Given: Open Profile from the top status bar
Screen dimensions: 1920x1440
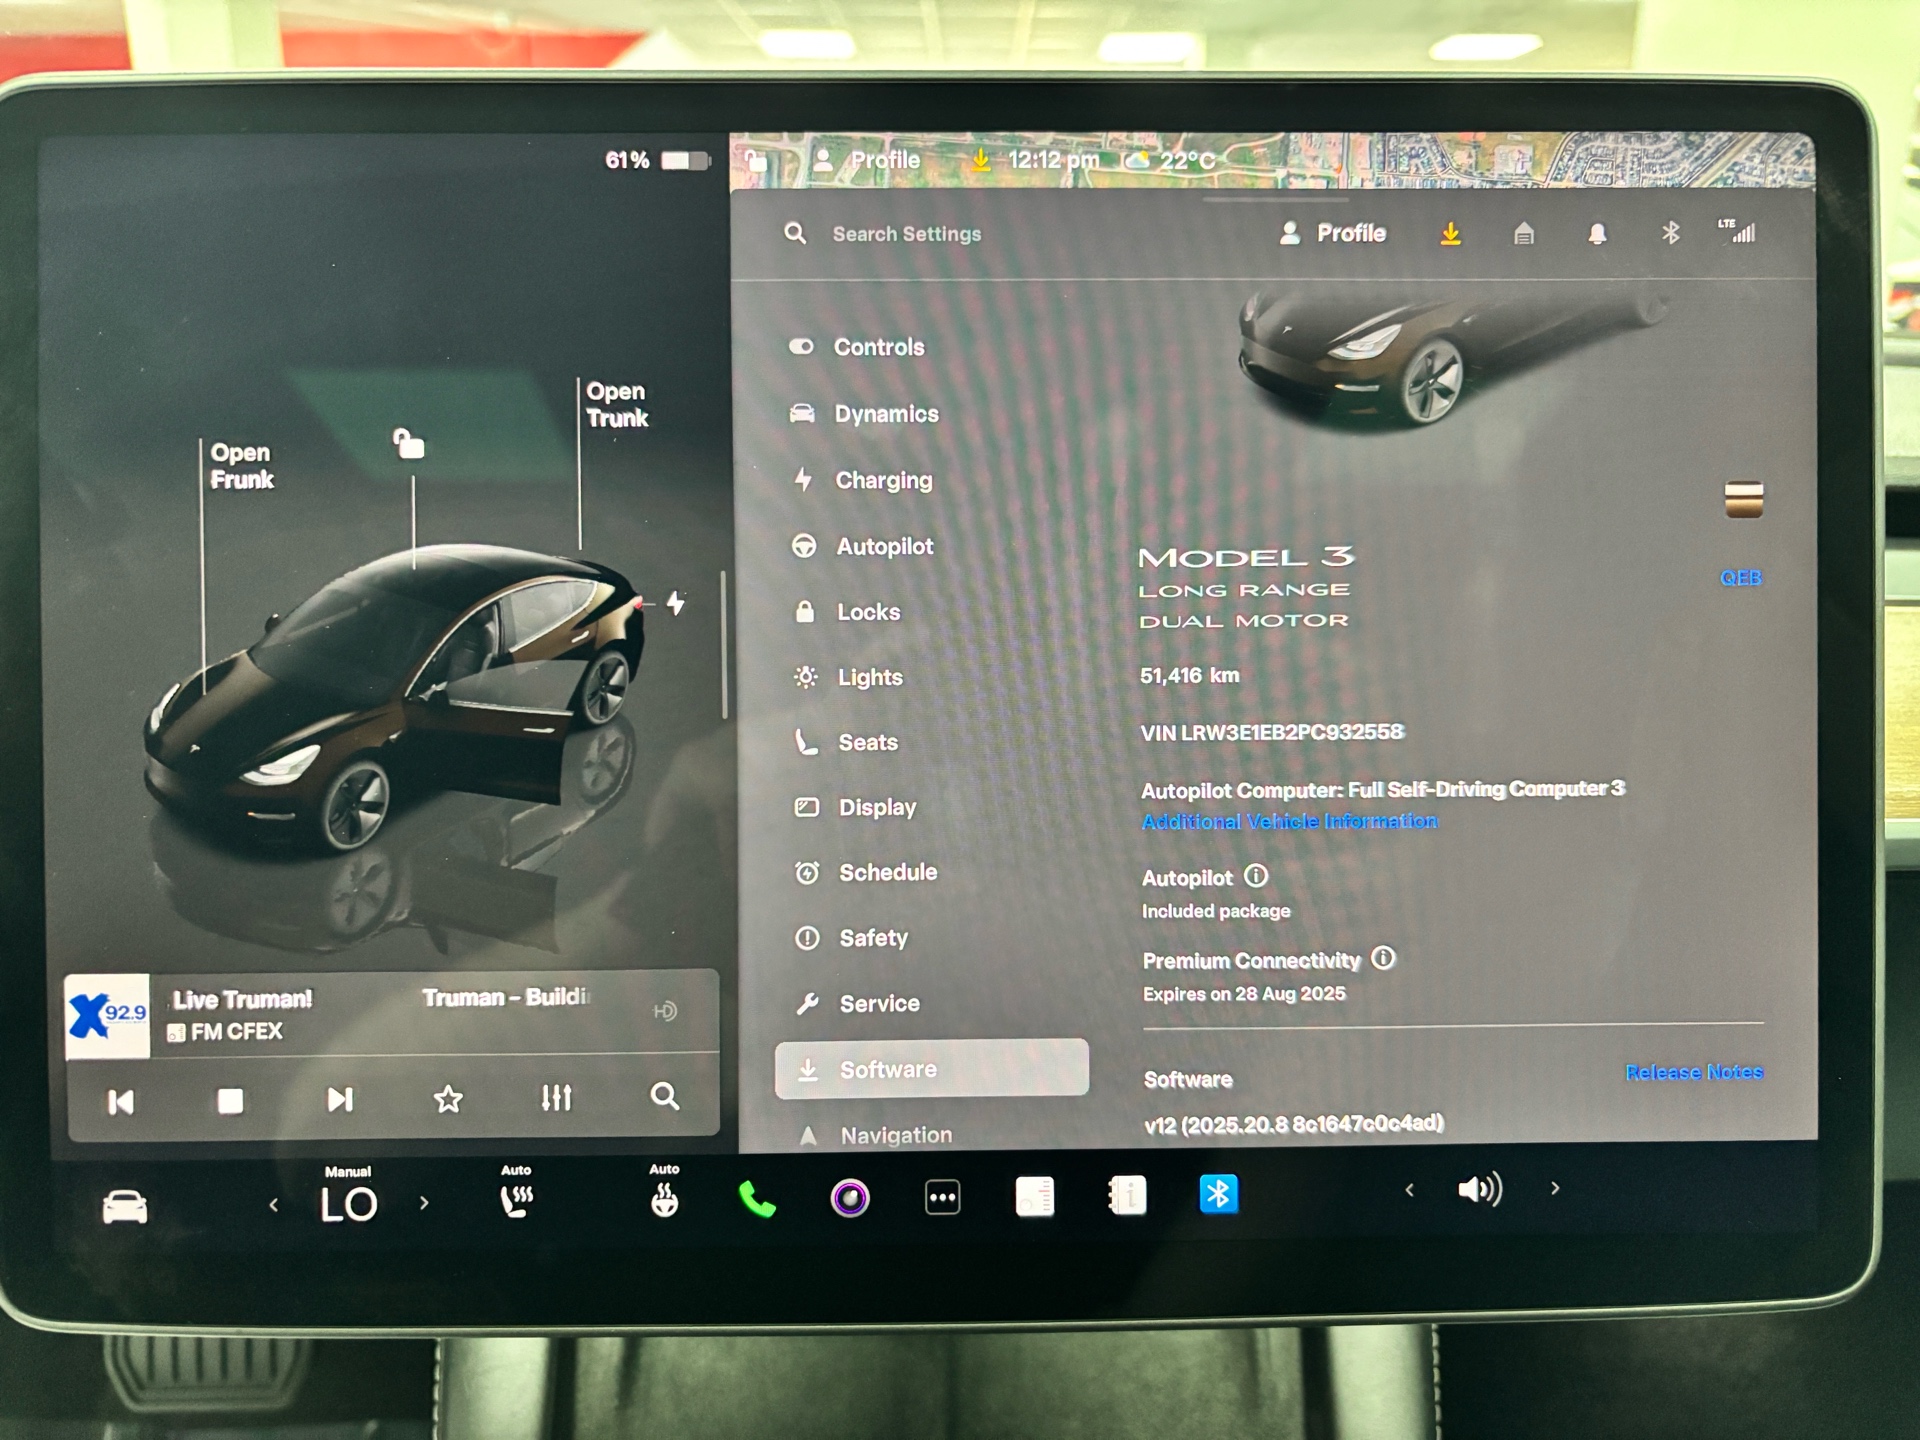Looking at the screenshot, I should click(x=867, y=160).
